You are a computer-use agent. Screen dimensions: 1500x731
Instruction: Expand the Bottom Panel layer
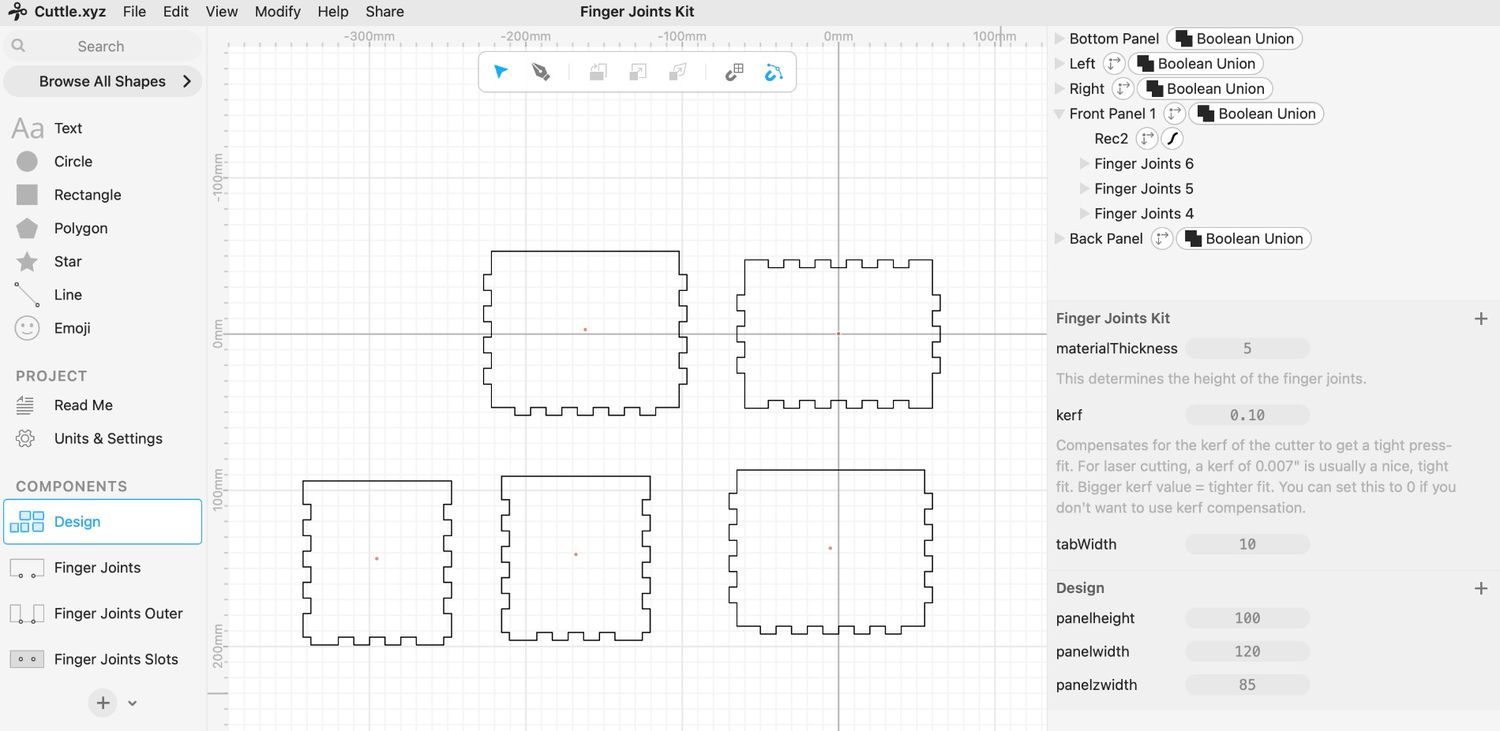click(x=1059, y=38)
